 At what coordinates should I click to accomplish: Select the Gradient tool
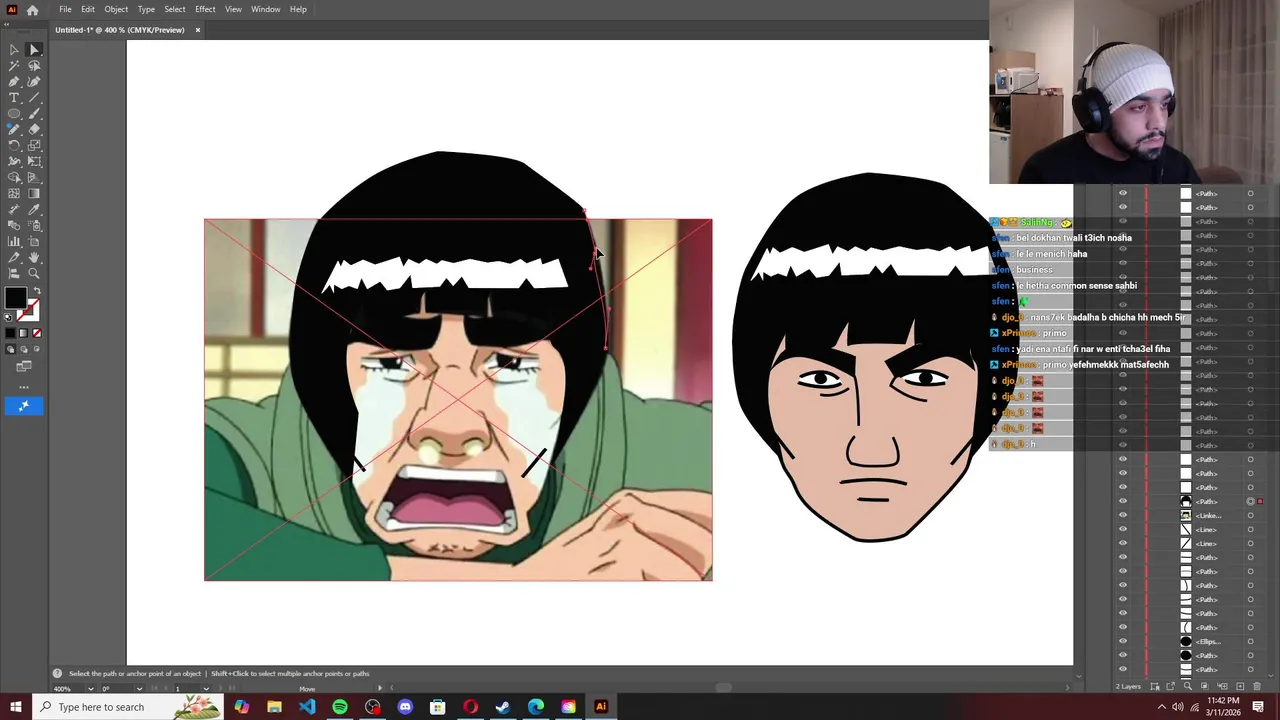click(x=34, y=193)
